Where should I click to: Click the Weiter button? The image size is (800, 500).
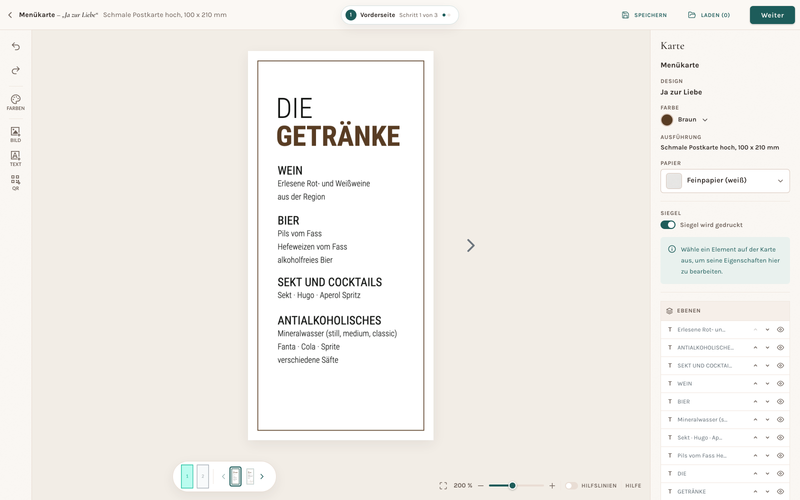(772, 15)
